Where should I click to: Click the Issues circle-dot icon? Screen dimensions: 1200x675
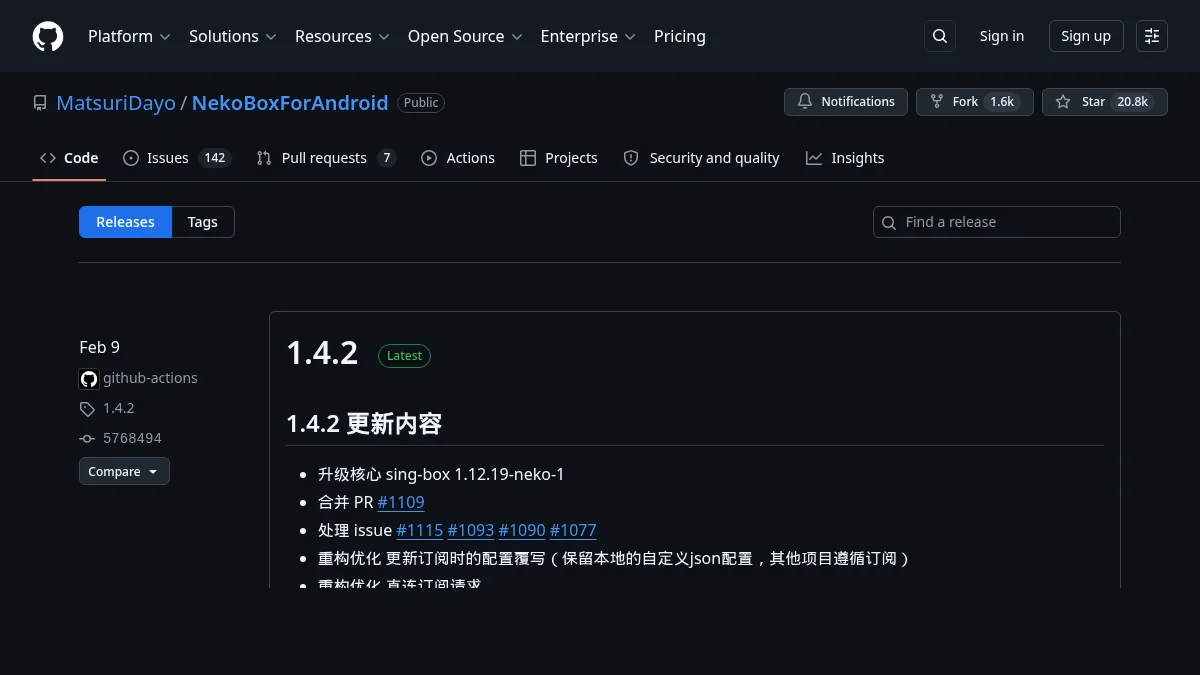[131, 158]
